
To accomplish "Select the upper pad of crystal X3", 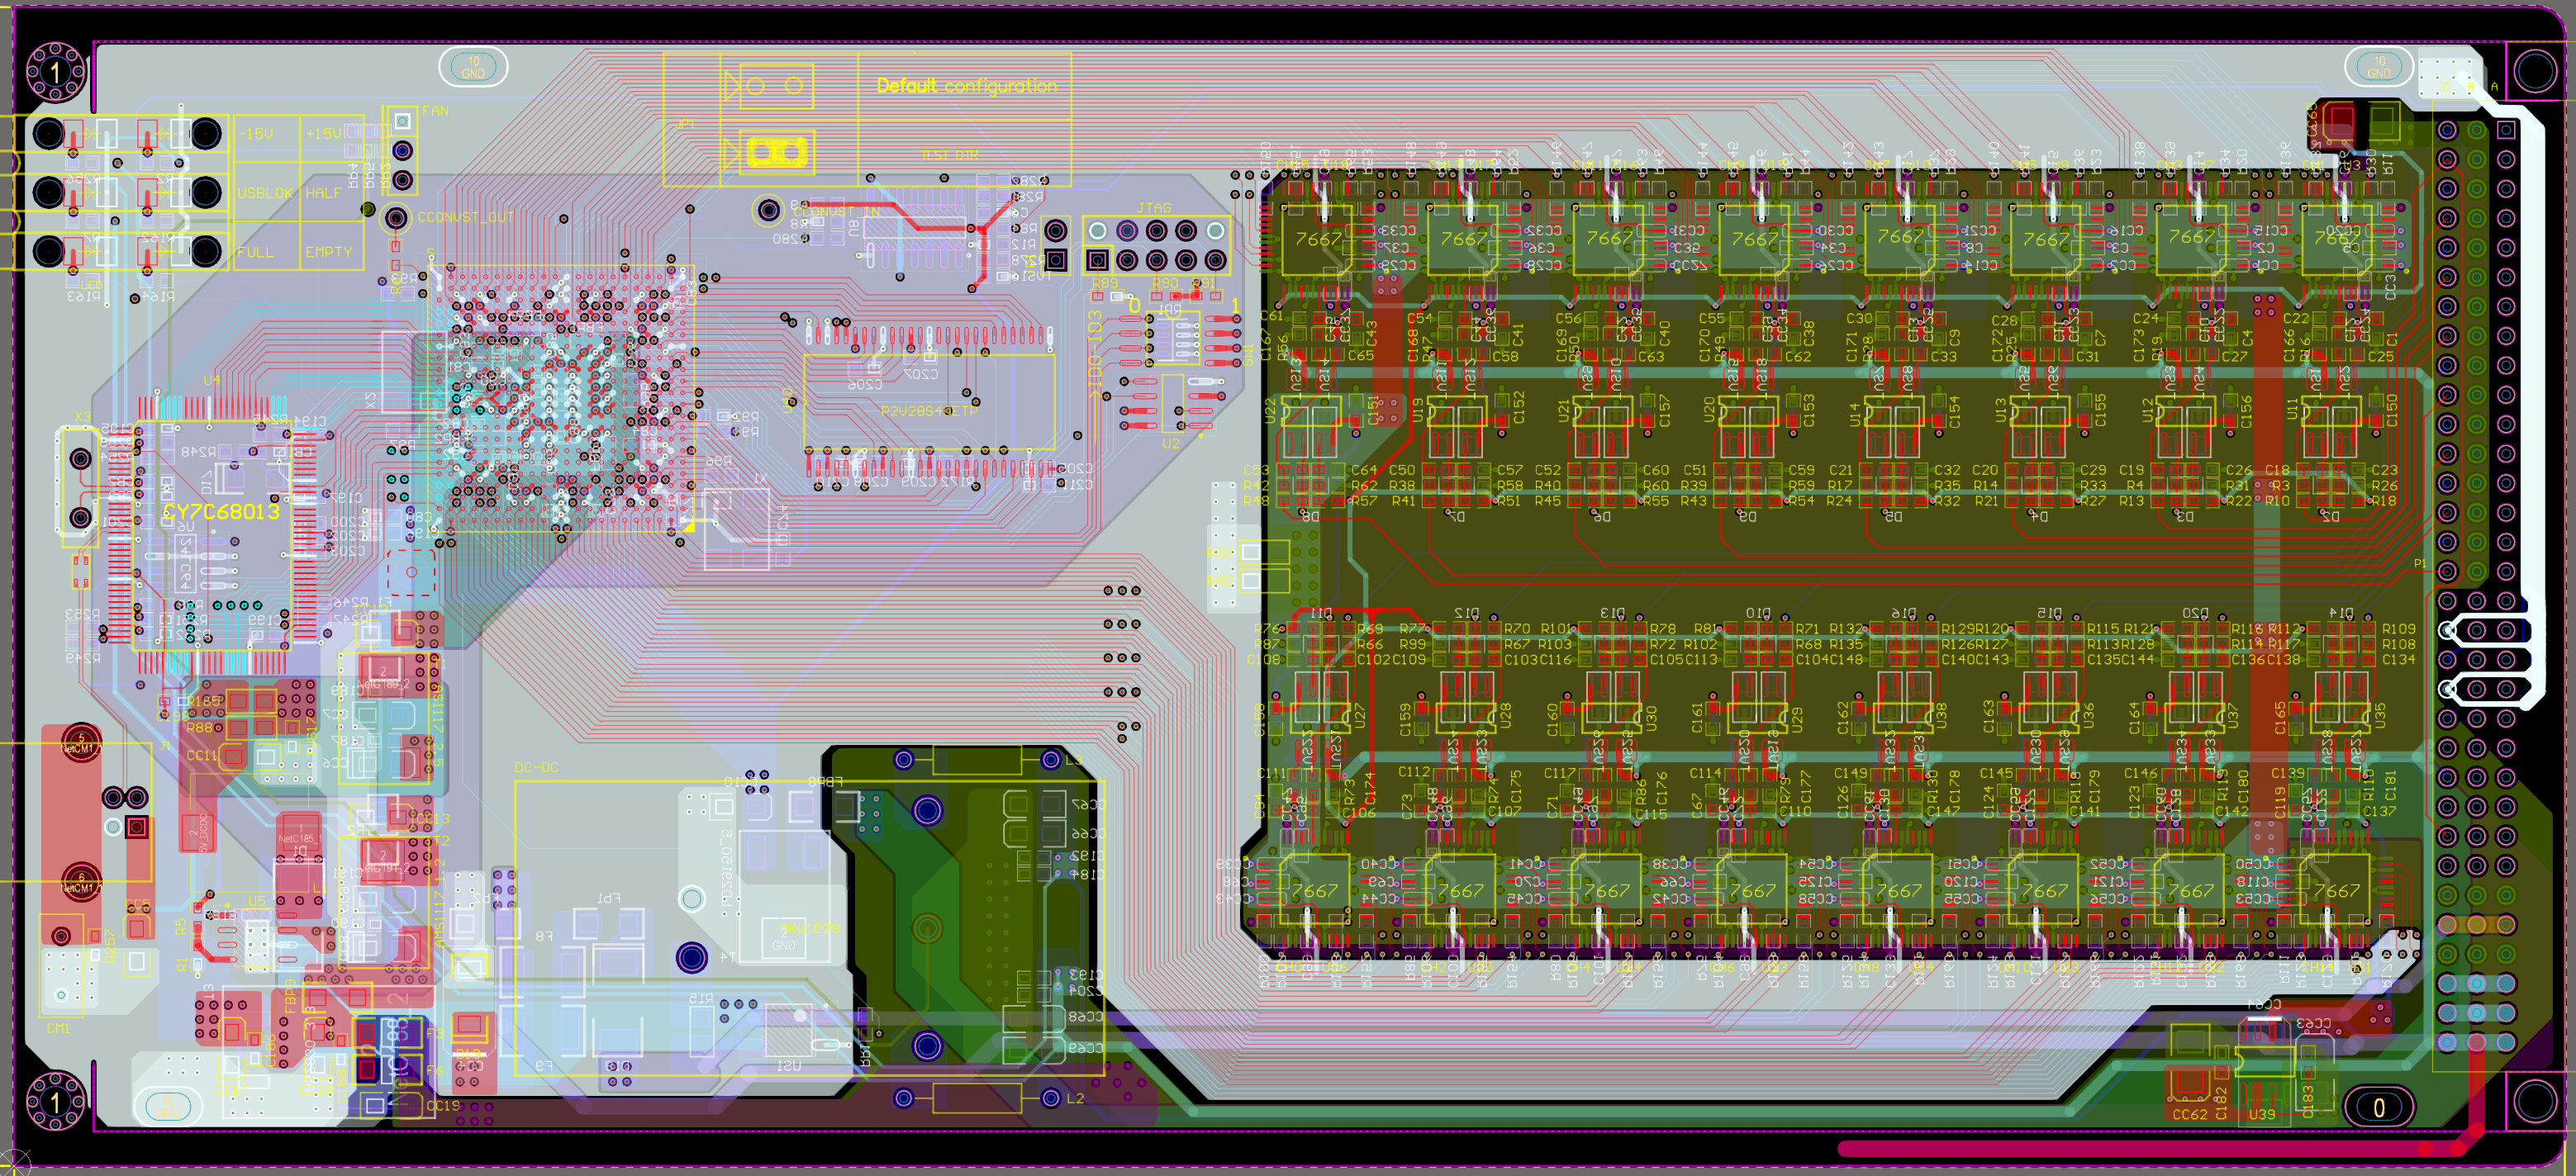I will click(80, 459).
